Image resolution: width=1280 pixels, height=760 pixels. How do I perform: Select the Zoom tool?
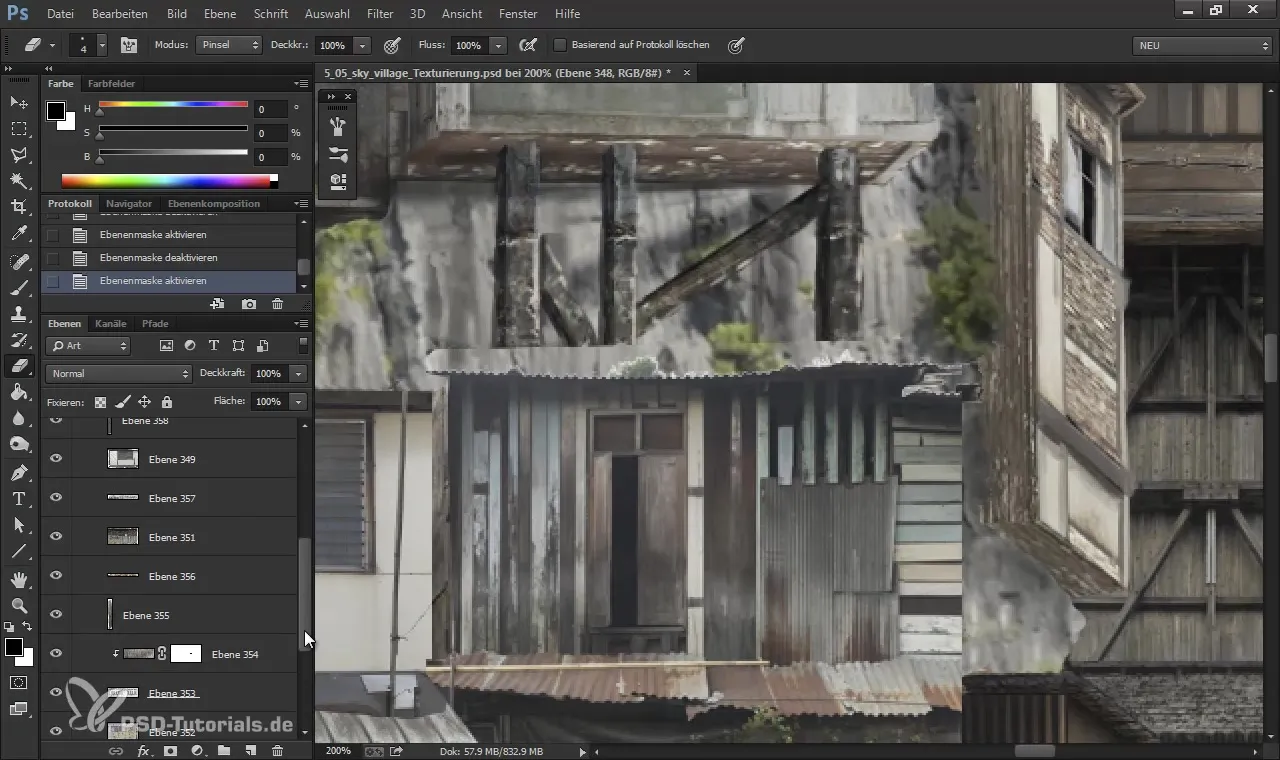click(19, 606)
